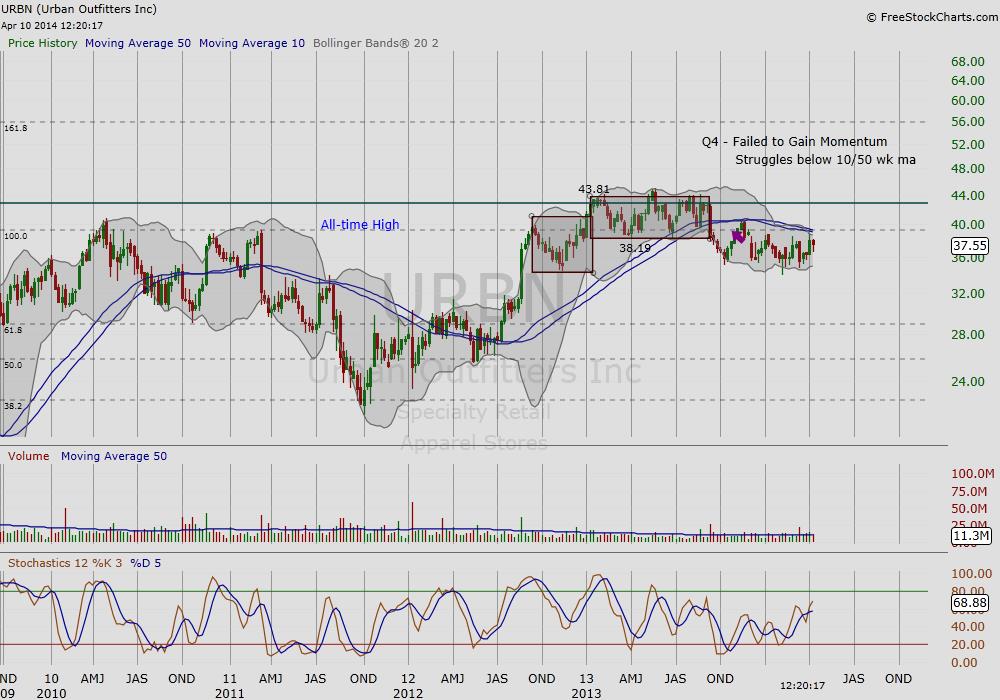The image size is (1000, 700).
Task: Select 28.00 on the price axis
Action: pos(967,334)
